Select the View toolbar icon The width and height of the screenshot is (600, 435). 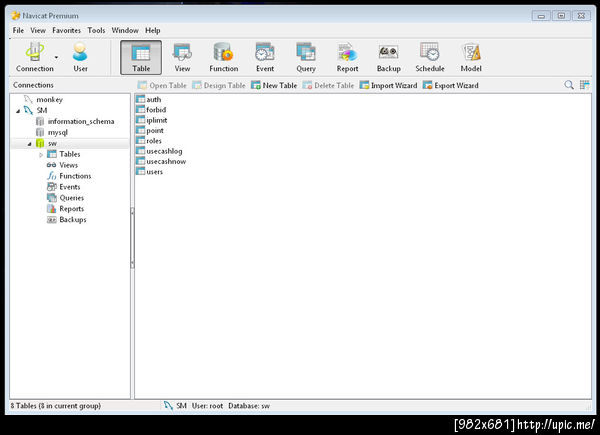tap(182, 57)
